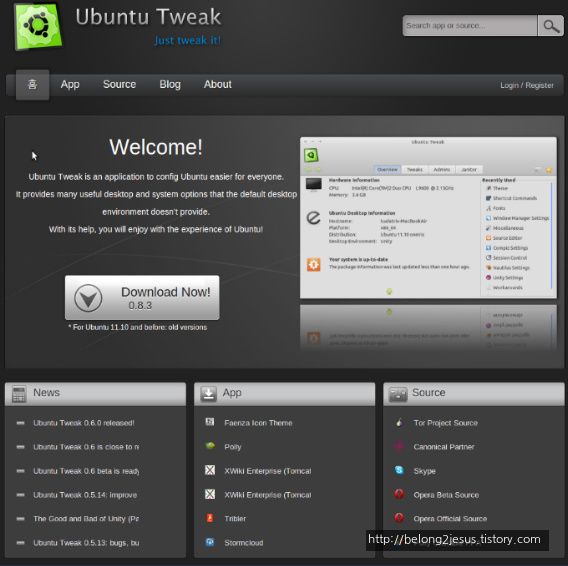Click the Ubuntu Tweak screenshot preview
This screenshot has width=568, height=566.
pos(428,218)
